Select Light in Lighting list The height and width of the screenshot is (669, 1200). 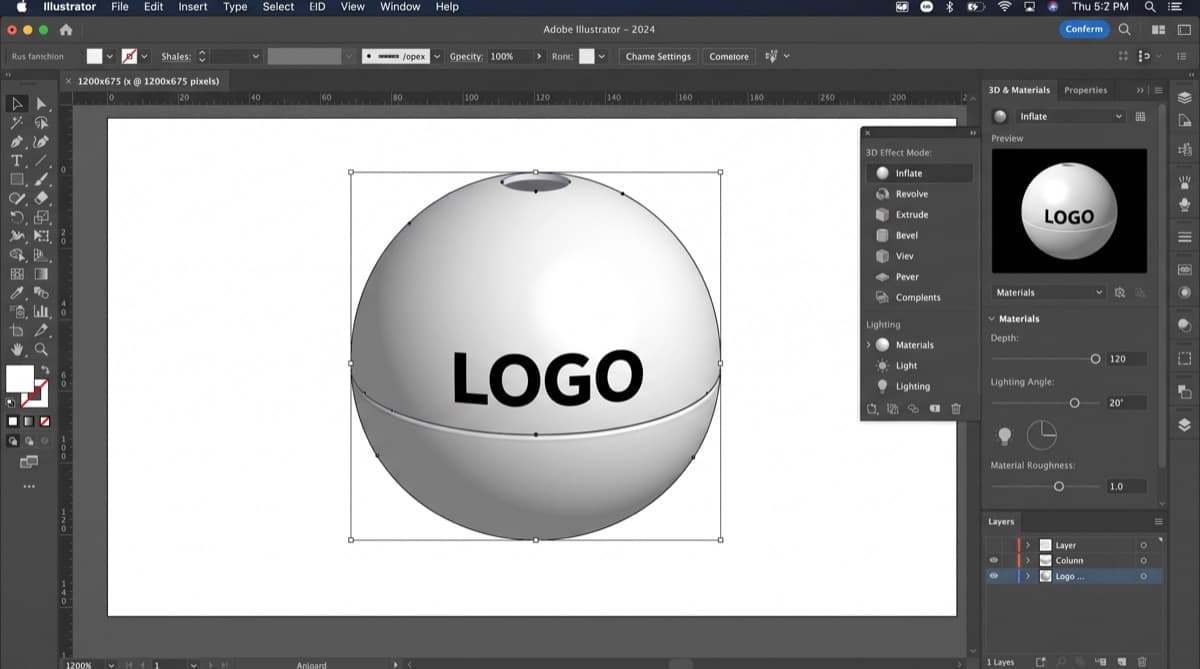tap(919, 366)
